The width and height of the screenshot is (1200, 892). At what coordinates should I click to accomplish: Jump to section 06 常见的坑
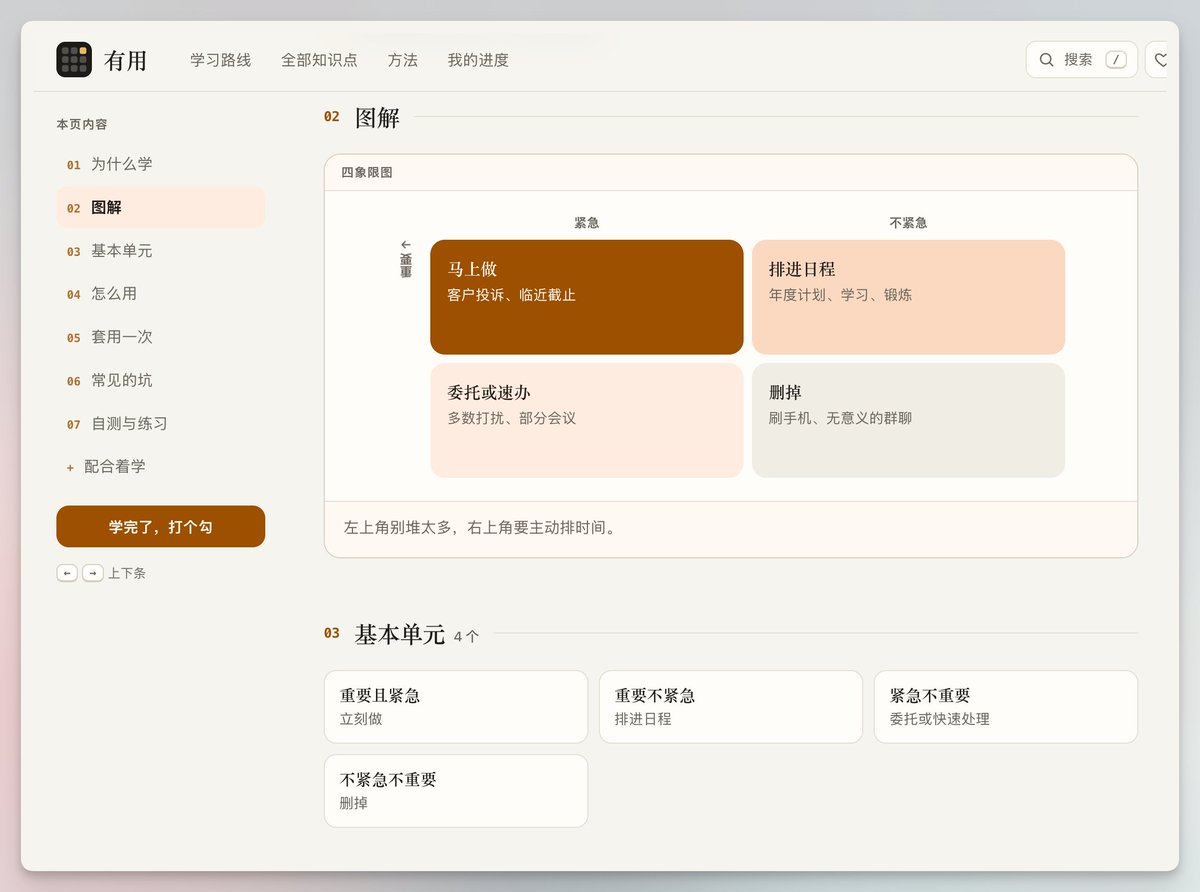[161, 380]
